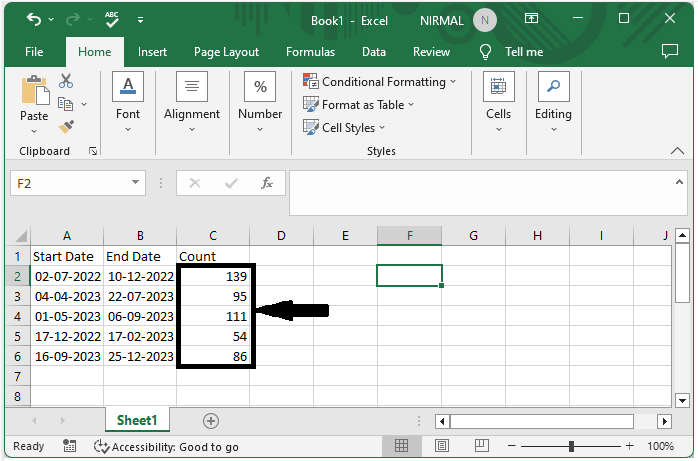
Task: Click the Macro recording status bar icon
Action: 69,446
